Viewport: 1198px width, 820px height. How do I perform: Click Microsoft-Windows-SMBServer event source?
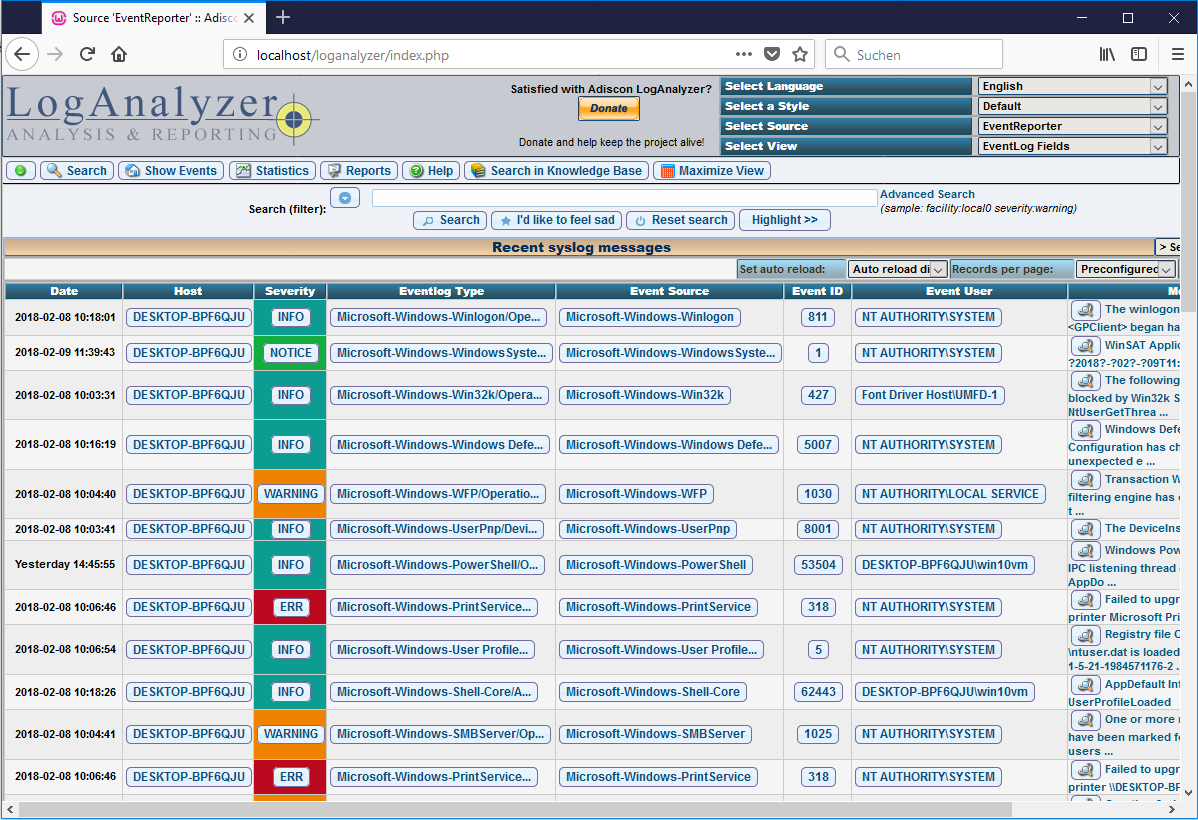[655, 734]
